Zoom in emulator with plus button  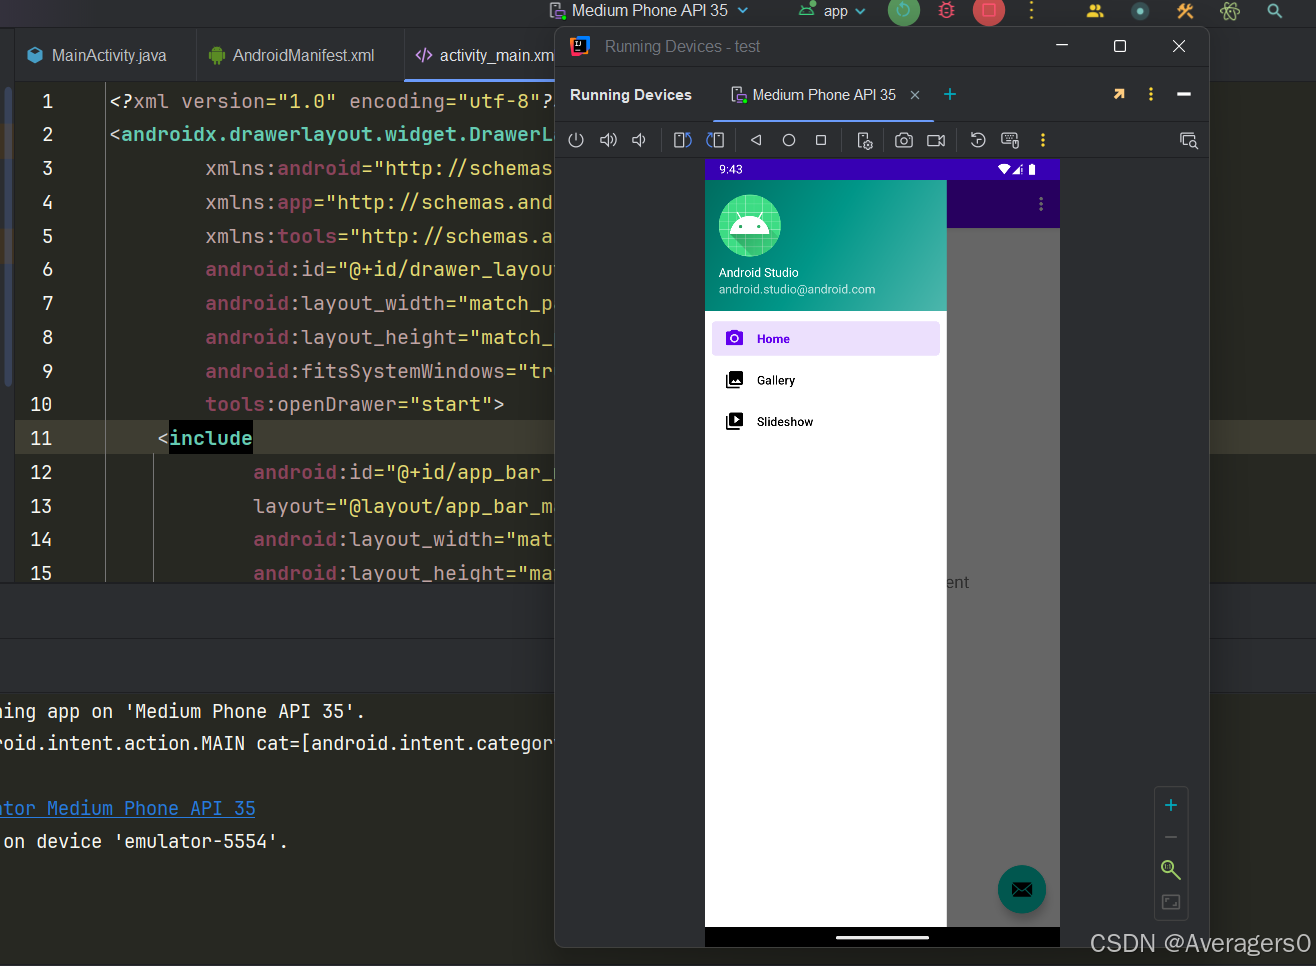click(1171, 805)
